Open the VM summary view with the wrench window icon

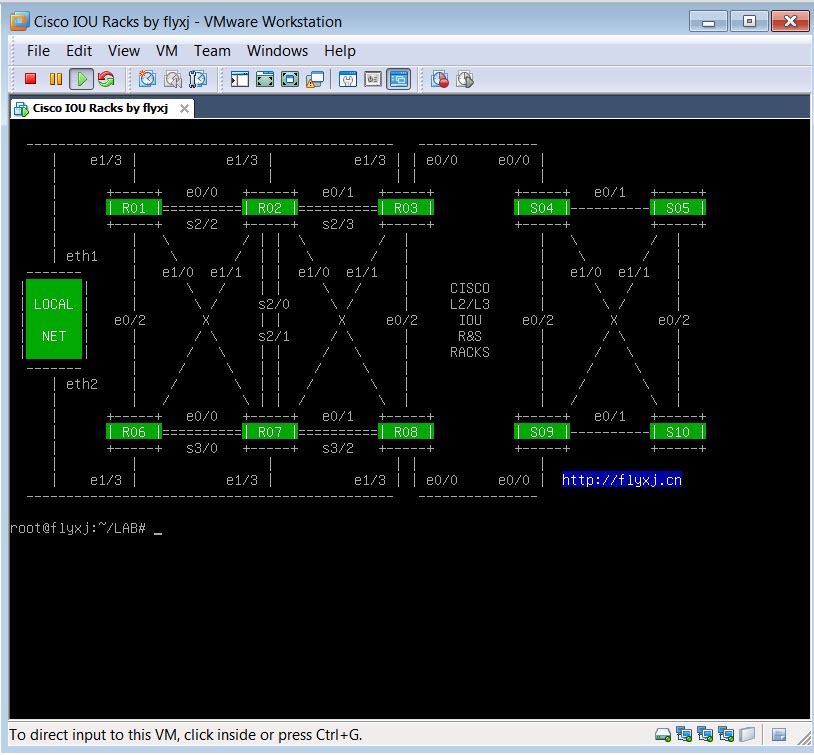click(x=348, y=79)
